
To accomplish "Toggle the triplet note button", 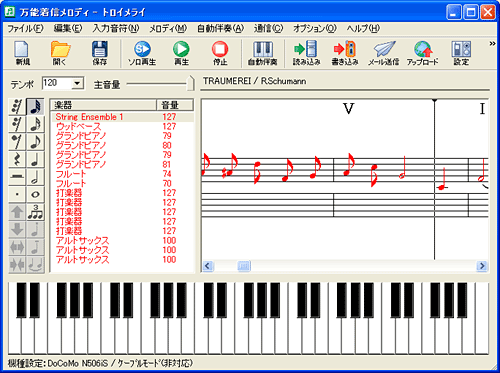I will tap(35, 212).
